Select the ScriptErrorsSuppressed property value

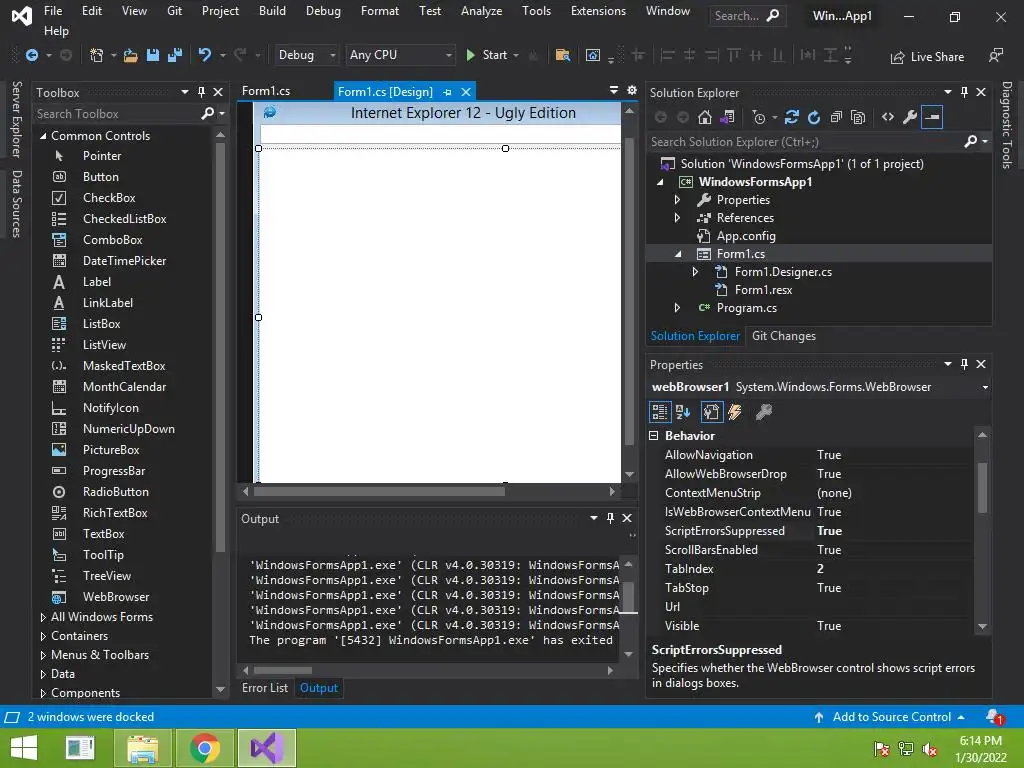coord(893,531)
